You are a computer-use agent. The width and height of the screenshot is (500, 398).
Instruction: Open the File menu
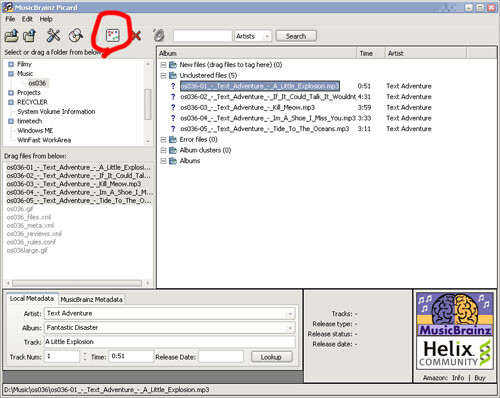10,19
